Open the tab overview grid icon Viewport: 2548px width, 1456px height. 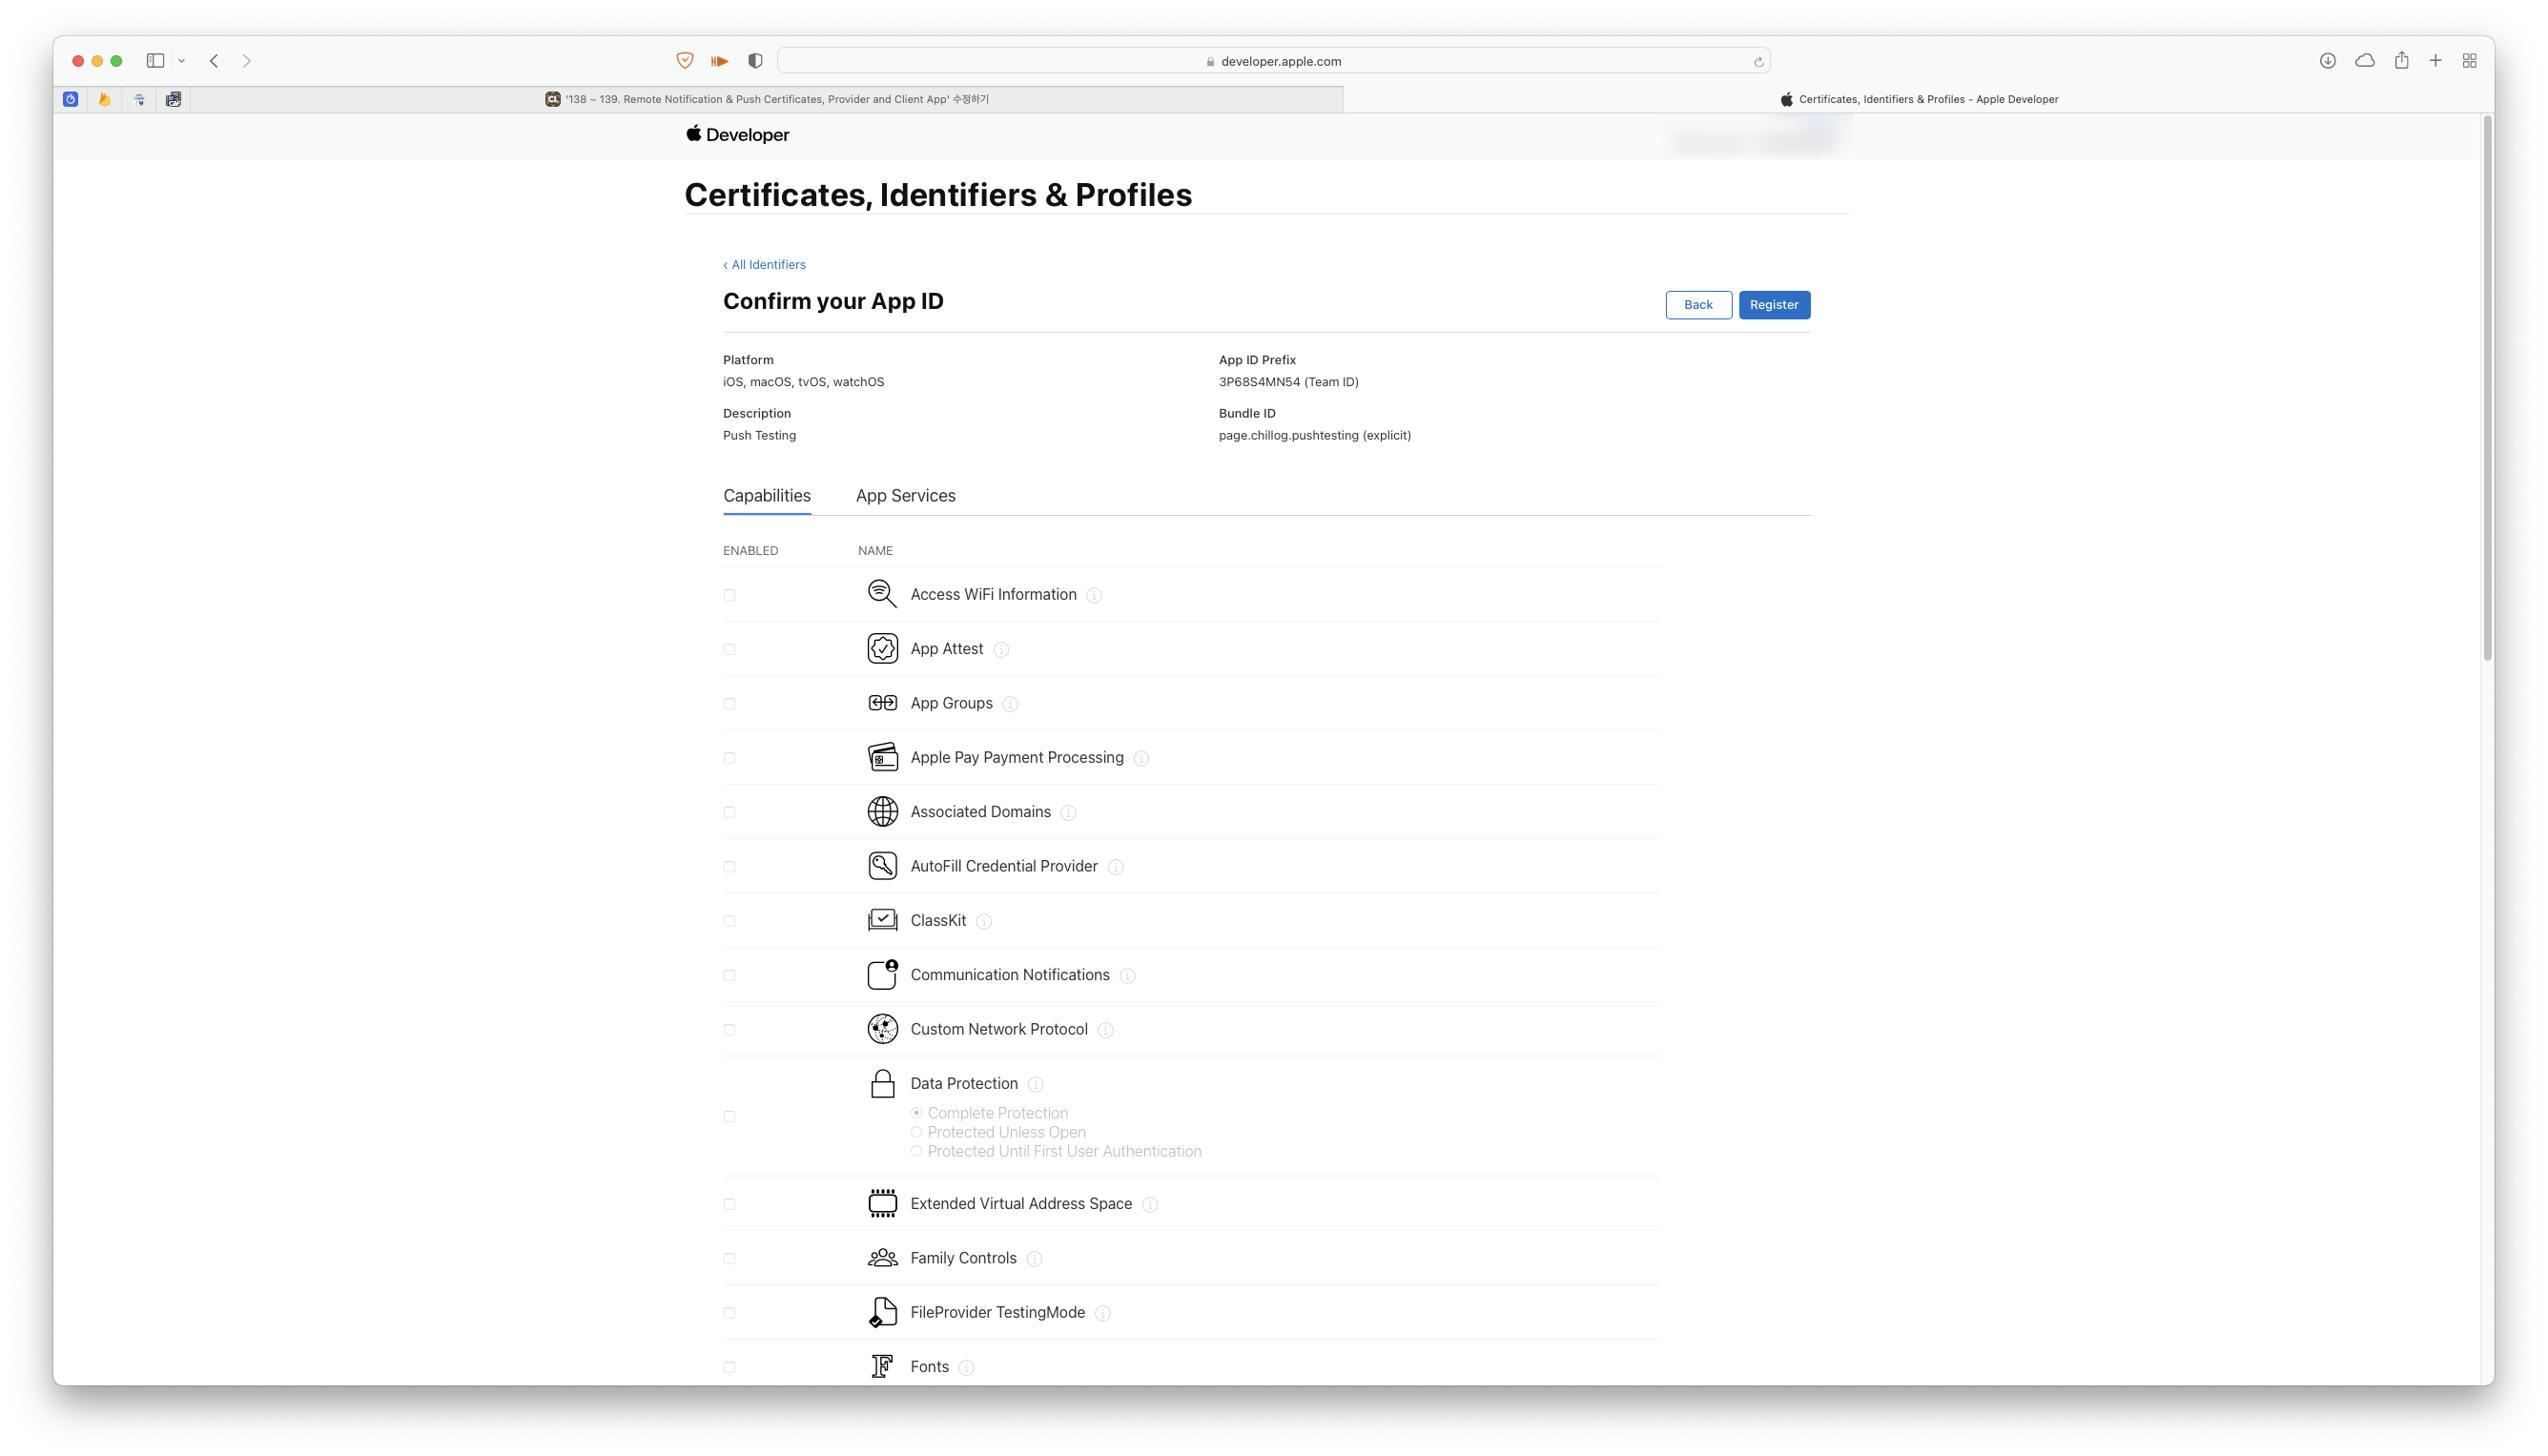tap(2469, 61)
